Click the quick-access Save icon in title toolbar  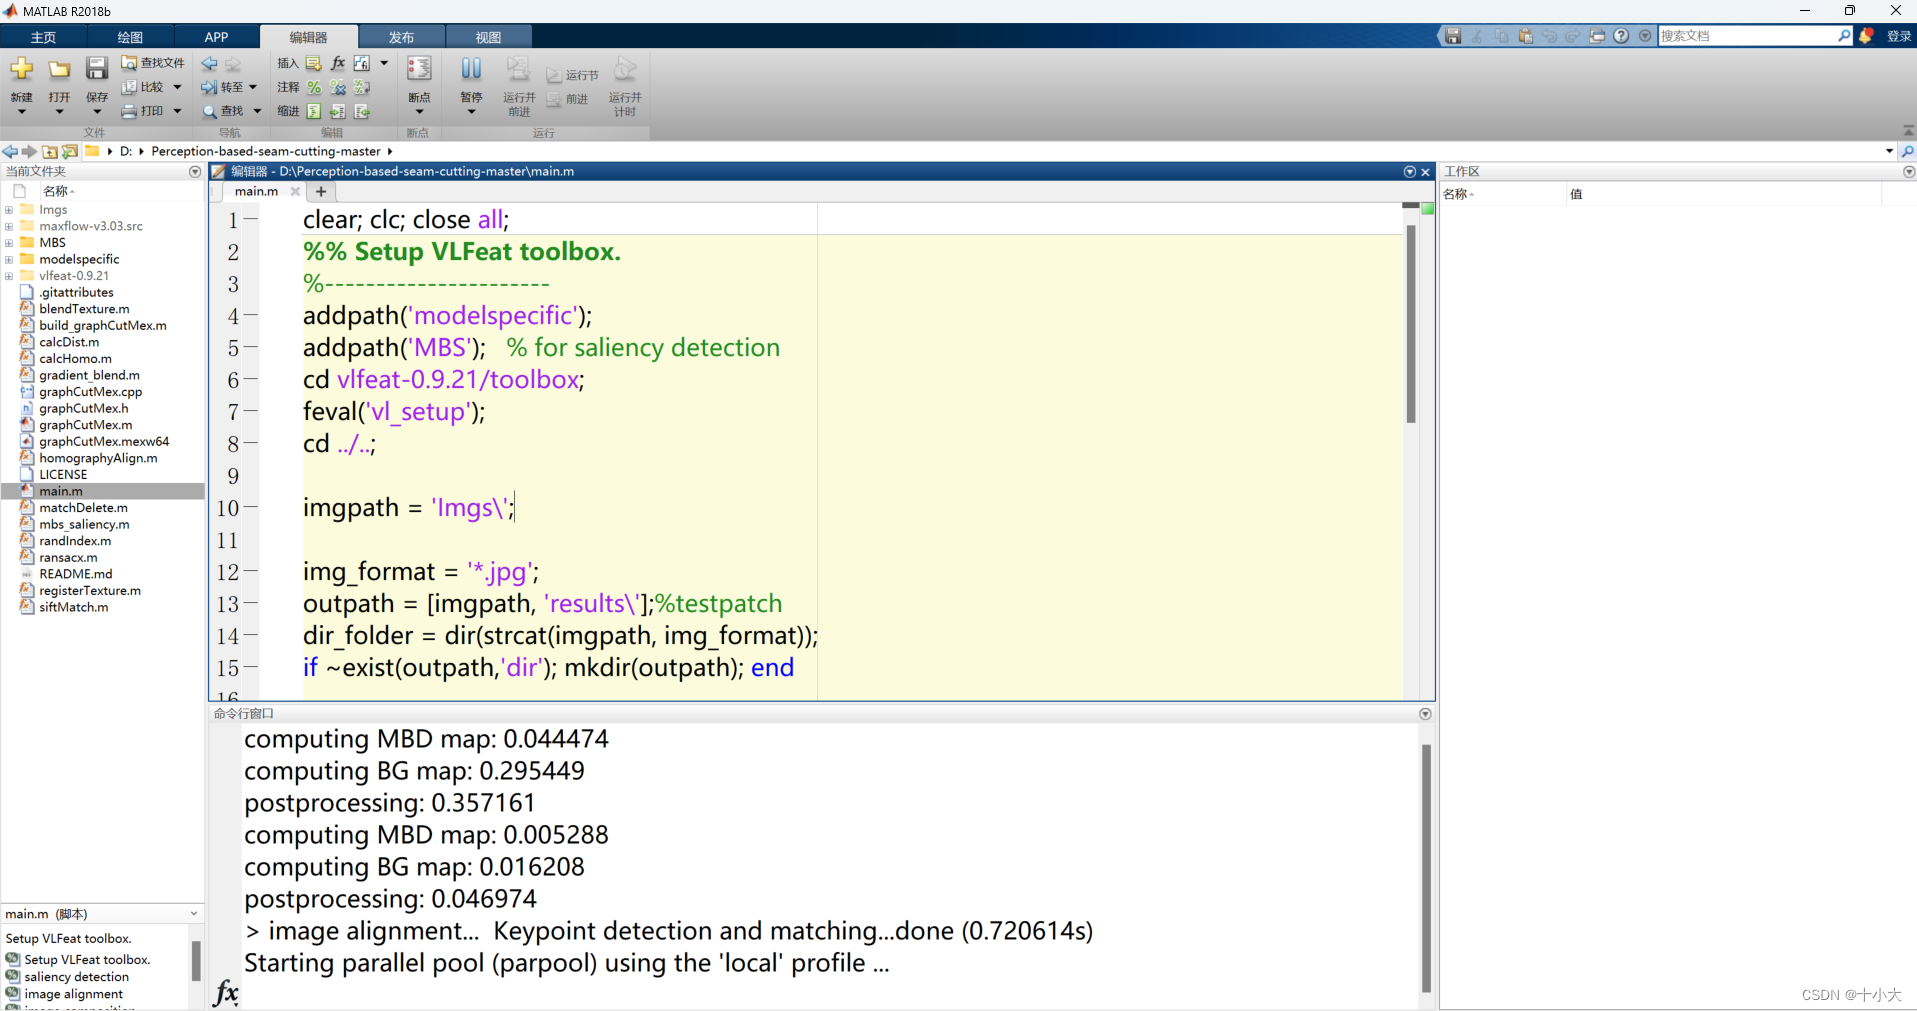click(x=1453, y=36)
